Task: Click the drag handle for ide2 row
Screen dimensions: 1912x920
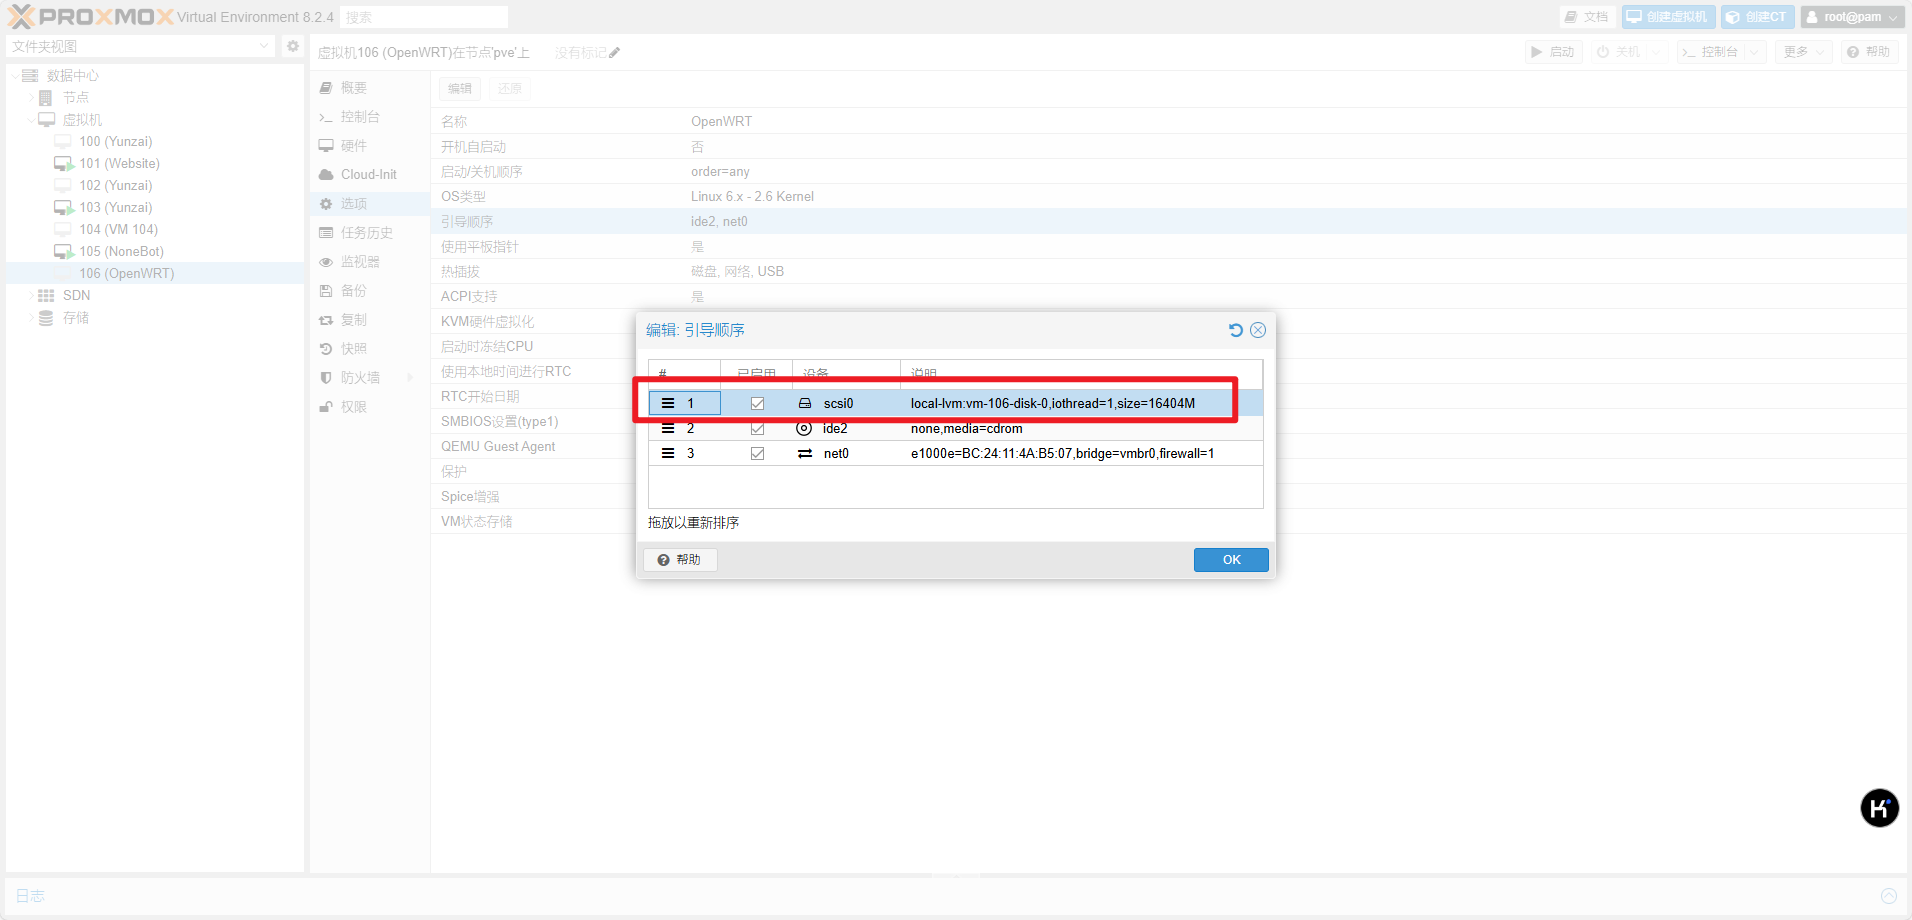Action: coord(668,428)
